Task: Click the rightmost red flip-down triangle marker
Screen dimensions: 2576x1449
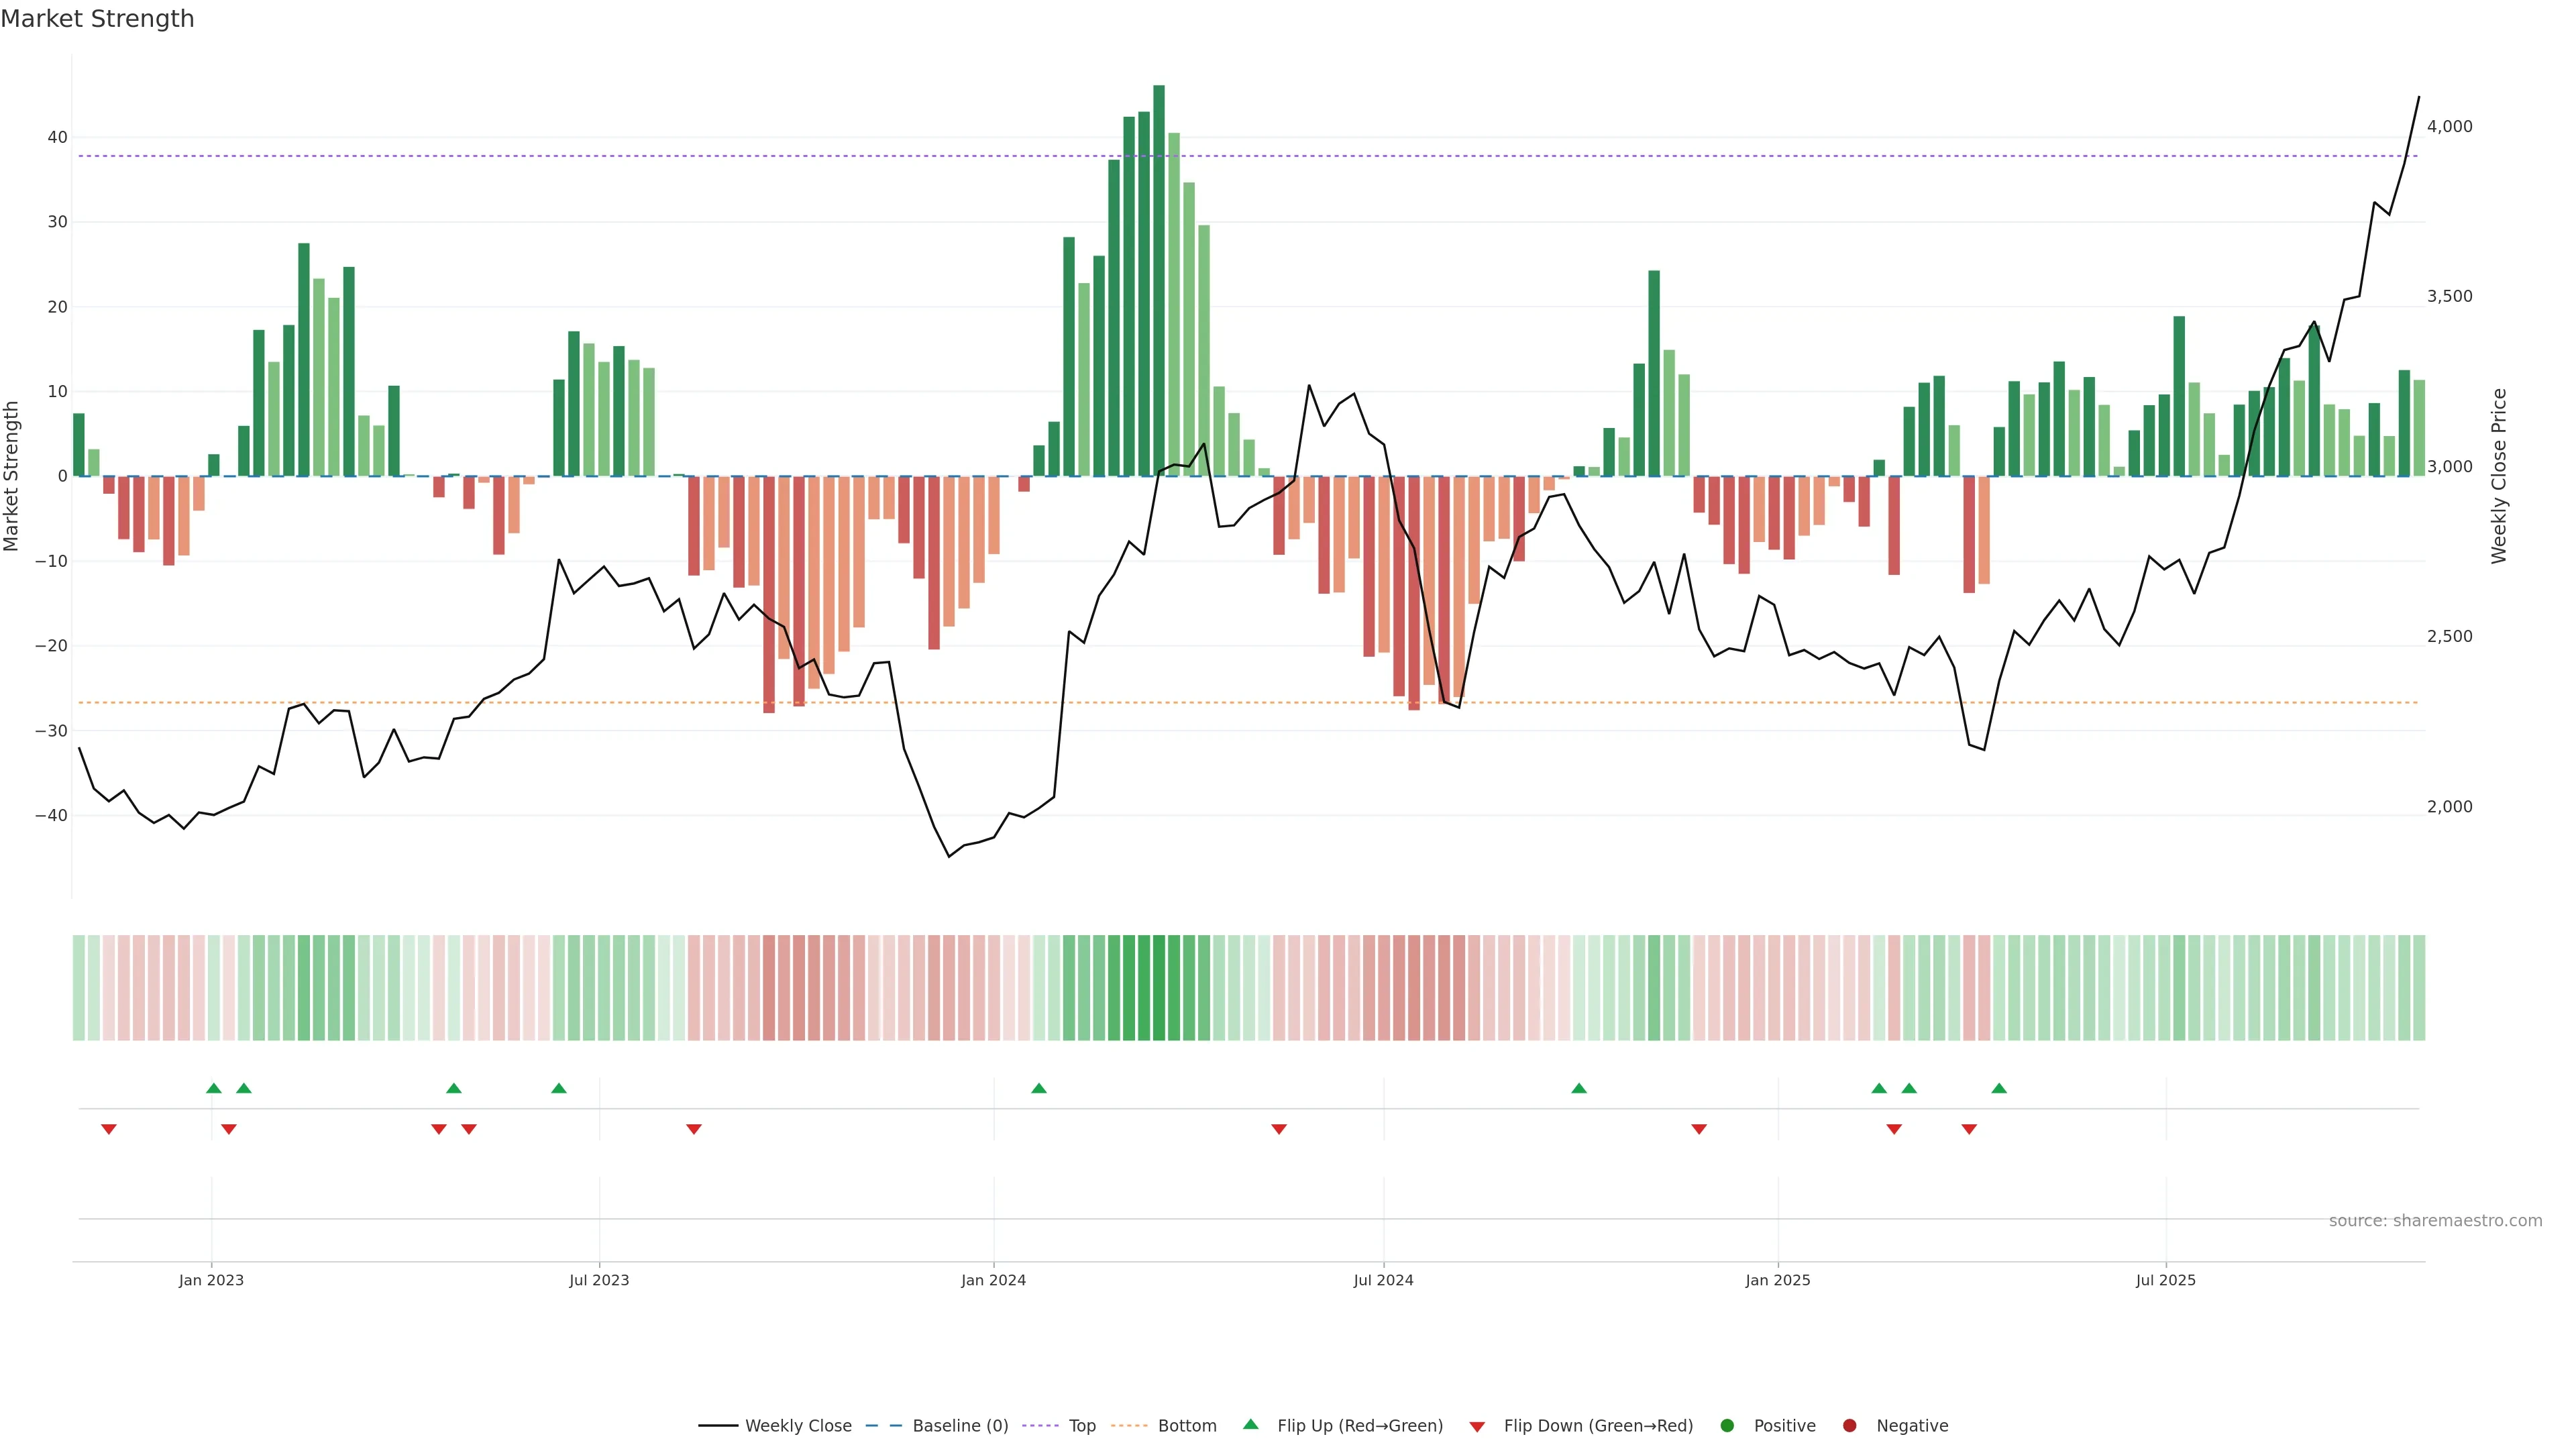Action: pos(1969,1129)
